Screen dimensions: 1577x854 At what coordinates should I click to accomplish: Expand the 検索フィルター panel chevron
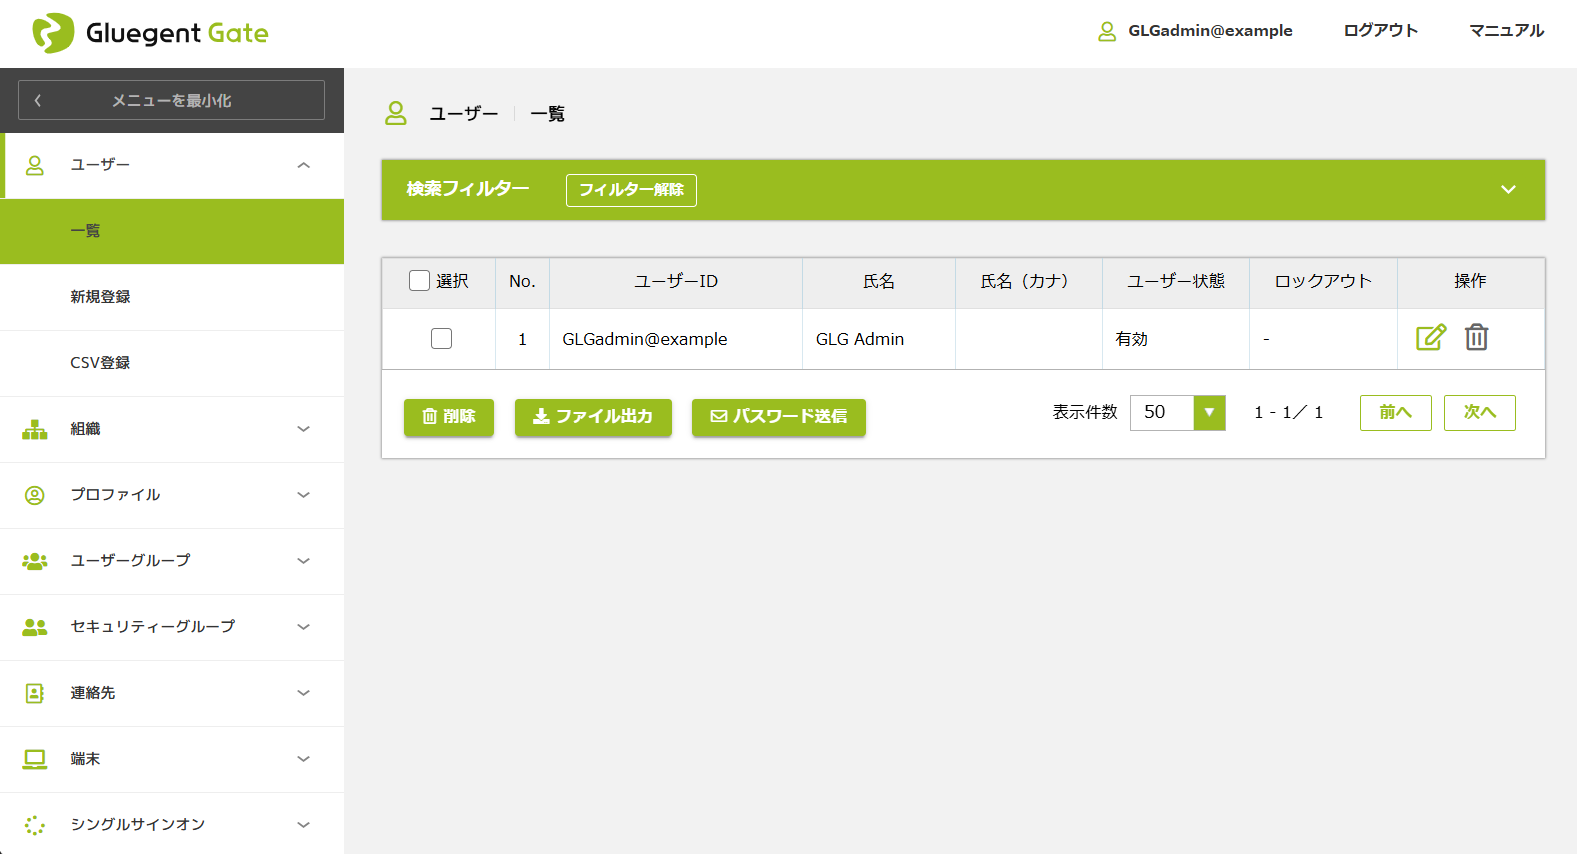click(x=1508, y=189)
